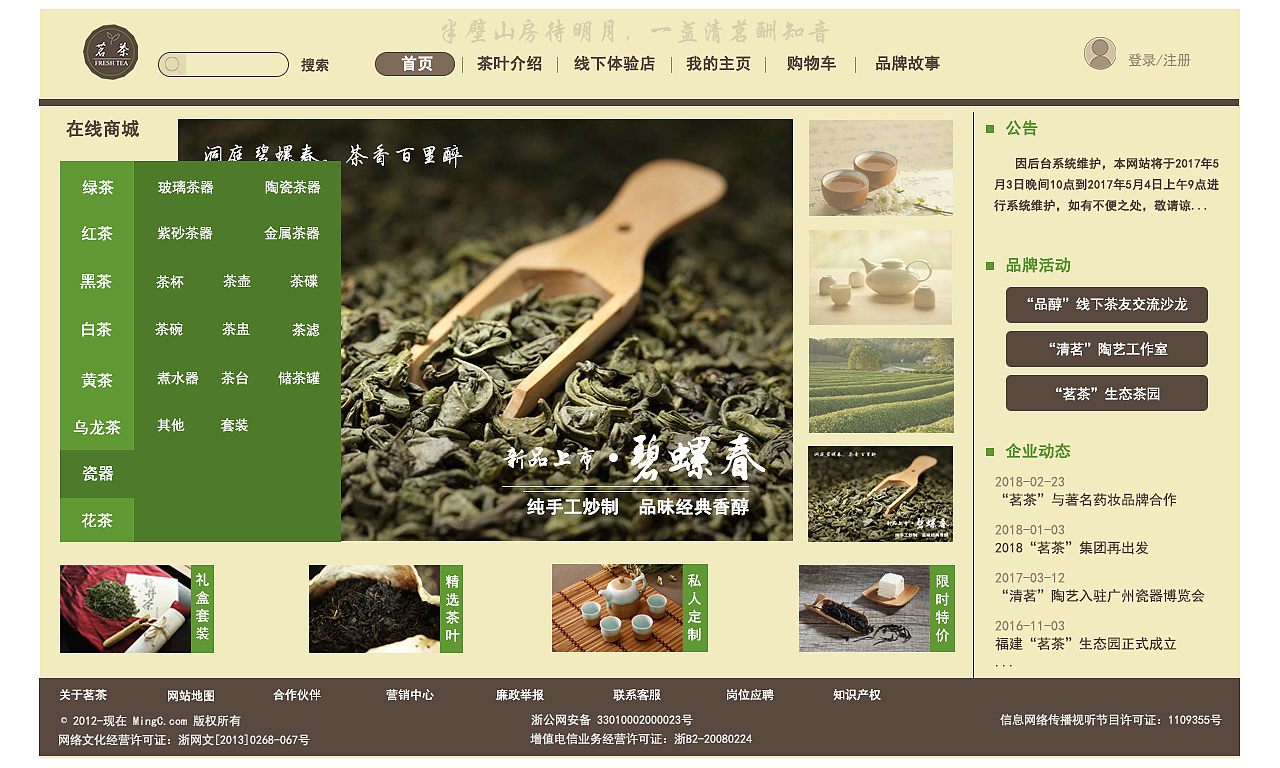Screen dimensions: 1280x768
Task: Select 乌龙茶 category in sidebar
Action: (x=97, y=427)
